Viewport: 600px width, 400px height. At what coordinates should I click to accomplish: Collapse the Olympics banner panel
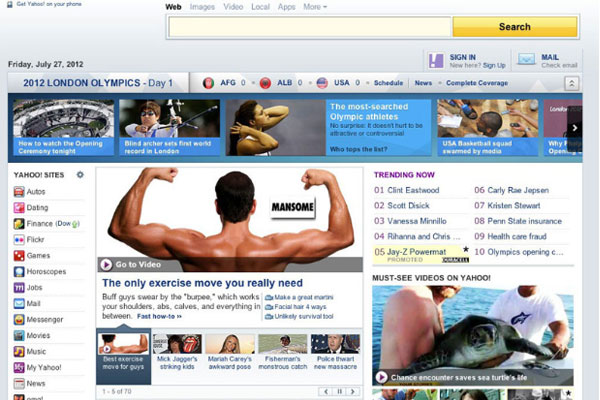pos(572,83)
